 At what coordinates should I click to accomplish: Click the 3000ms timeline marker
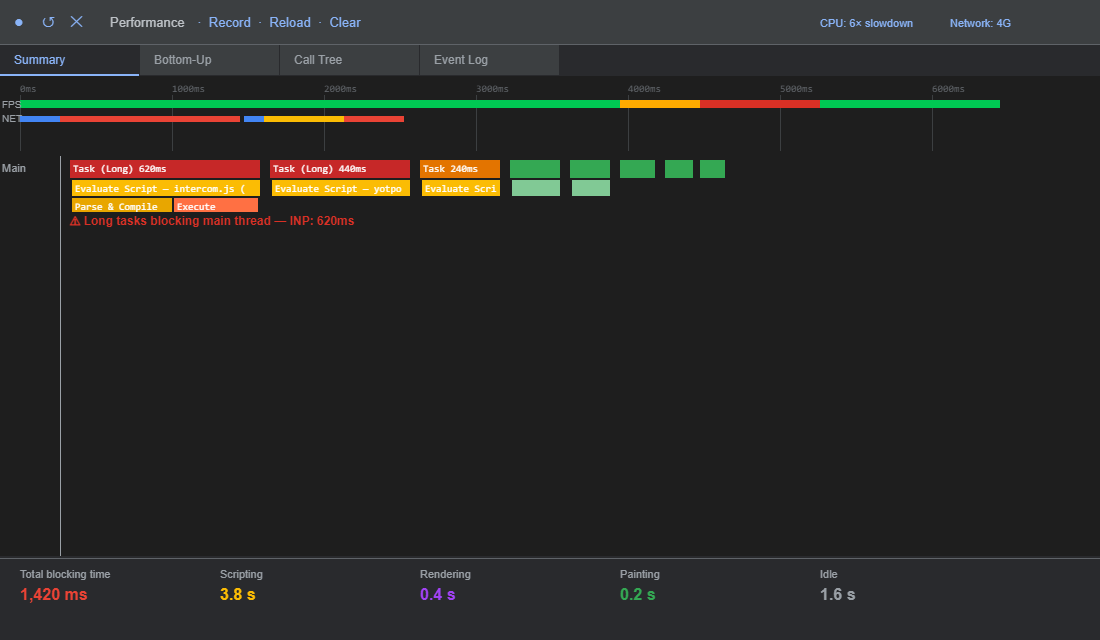pos(492,89)
